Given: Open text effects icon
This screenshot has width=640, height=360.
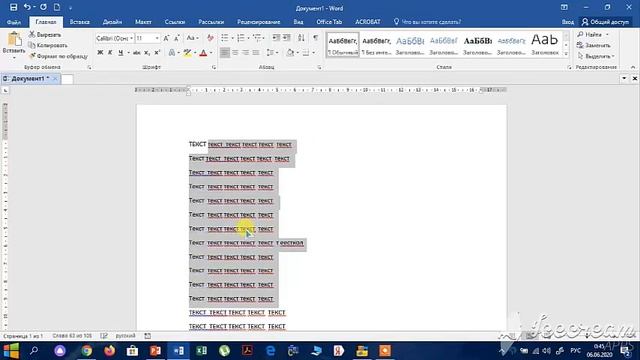Looking at the screenshot, I should [172, 53].
